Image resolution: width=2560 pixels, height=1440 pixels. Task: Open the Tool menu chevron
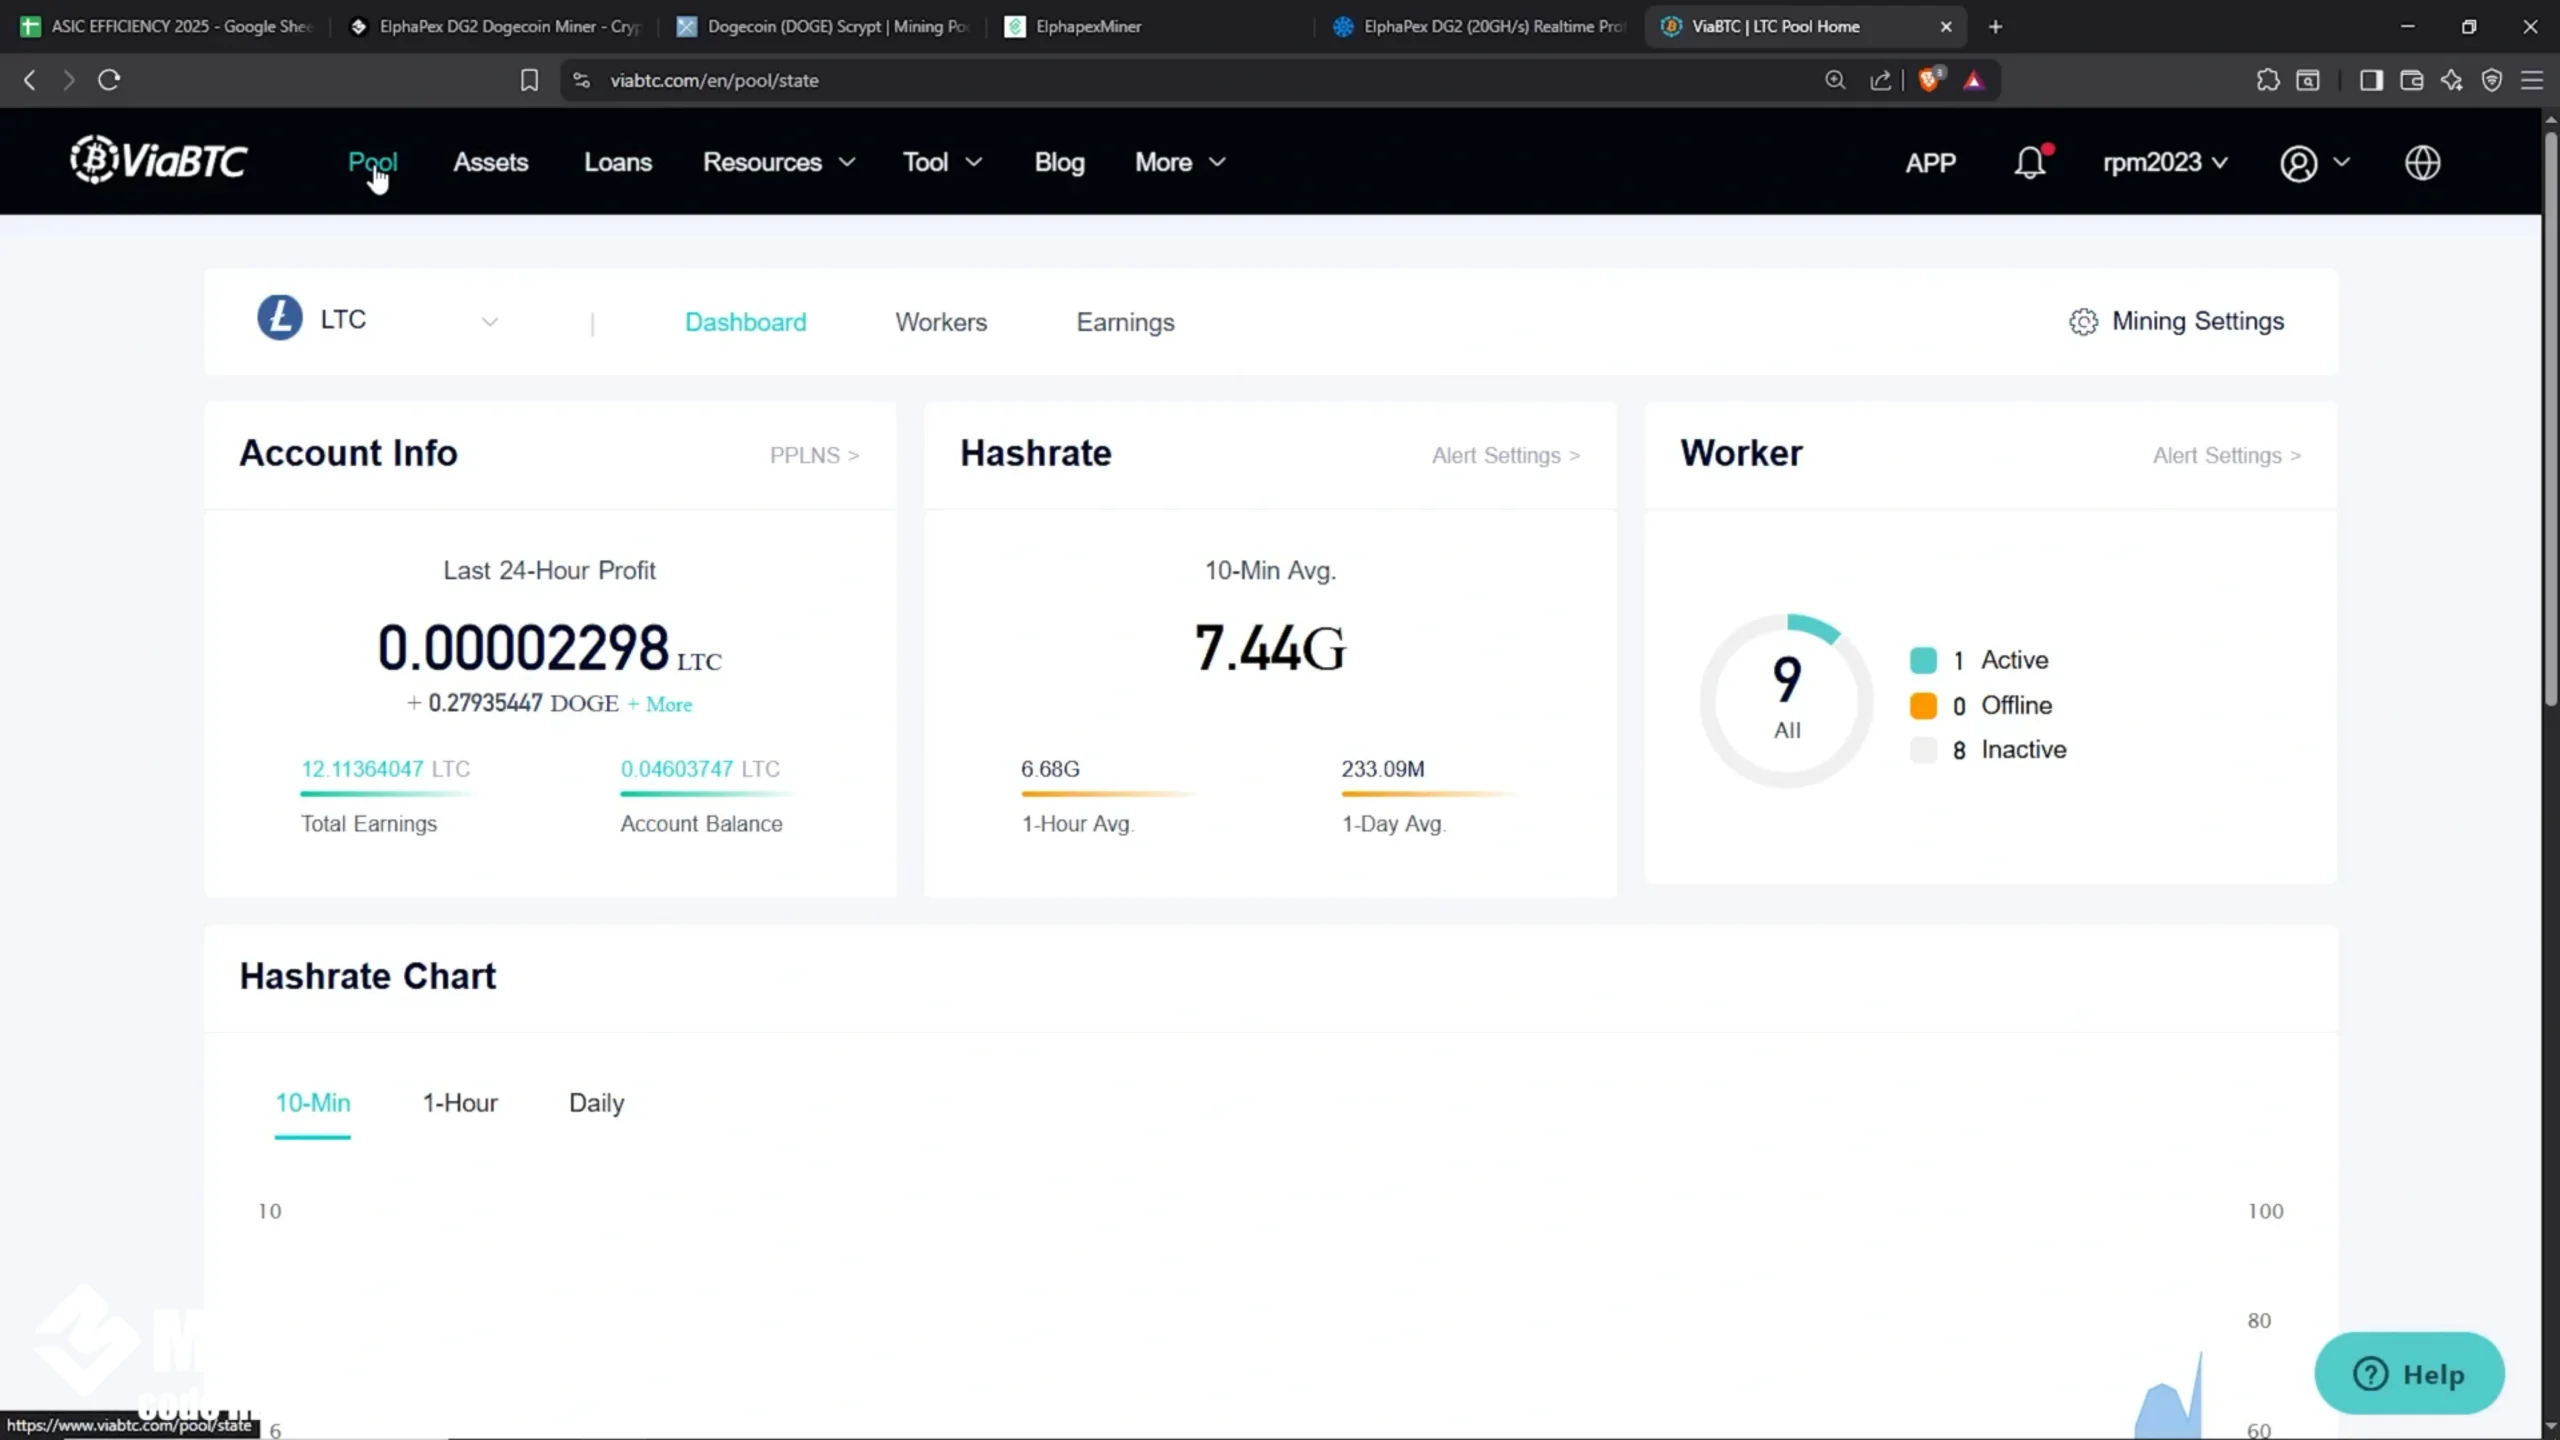(971, 161)
